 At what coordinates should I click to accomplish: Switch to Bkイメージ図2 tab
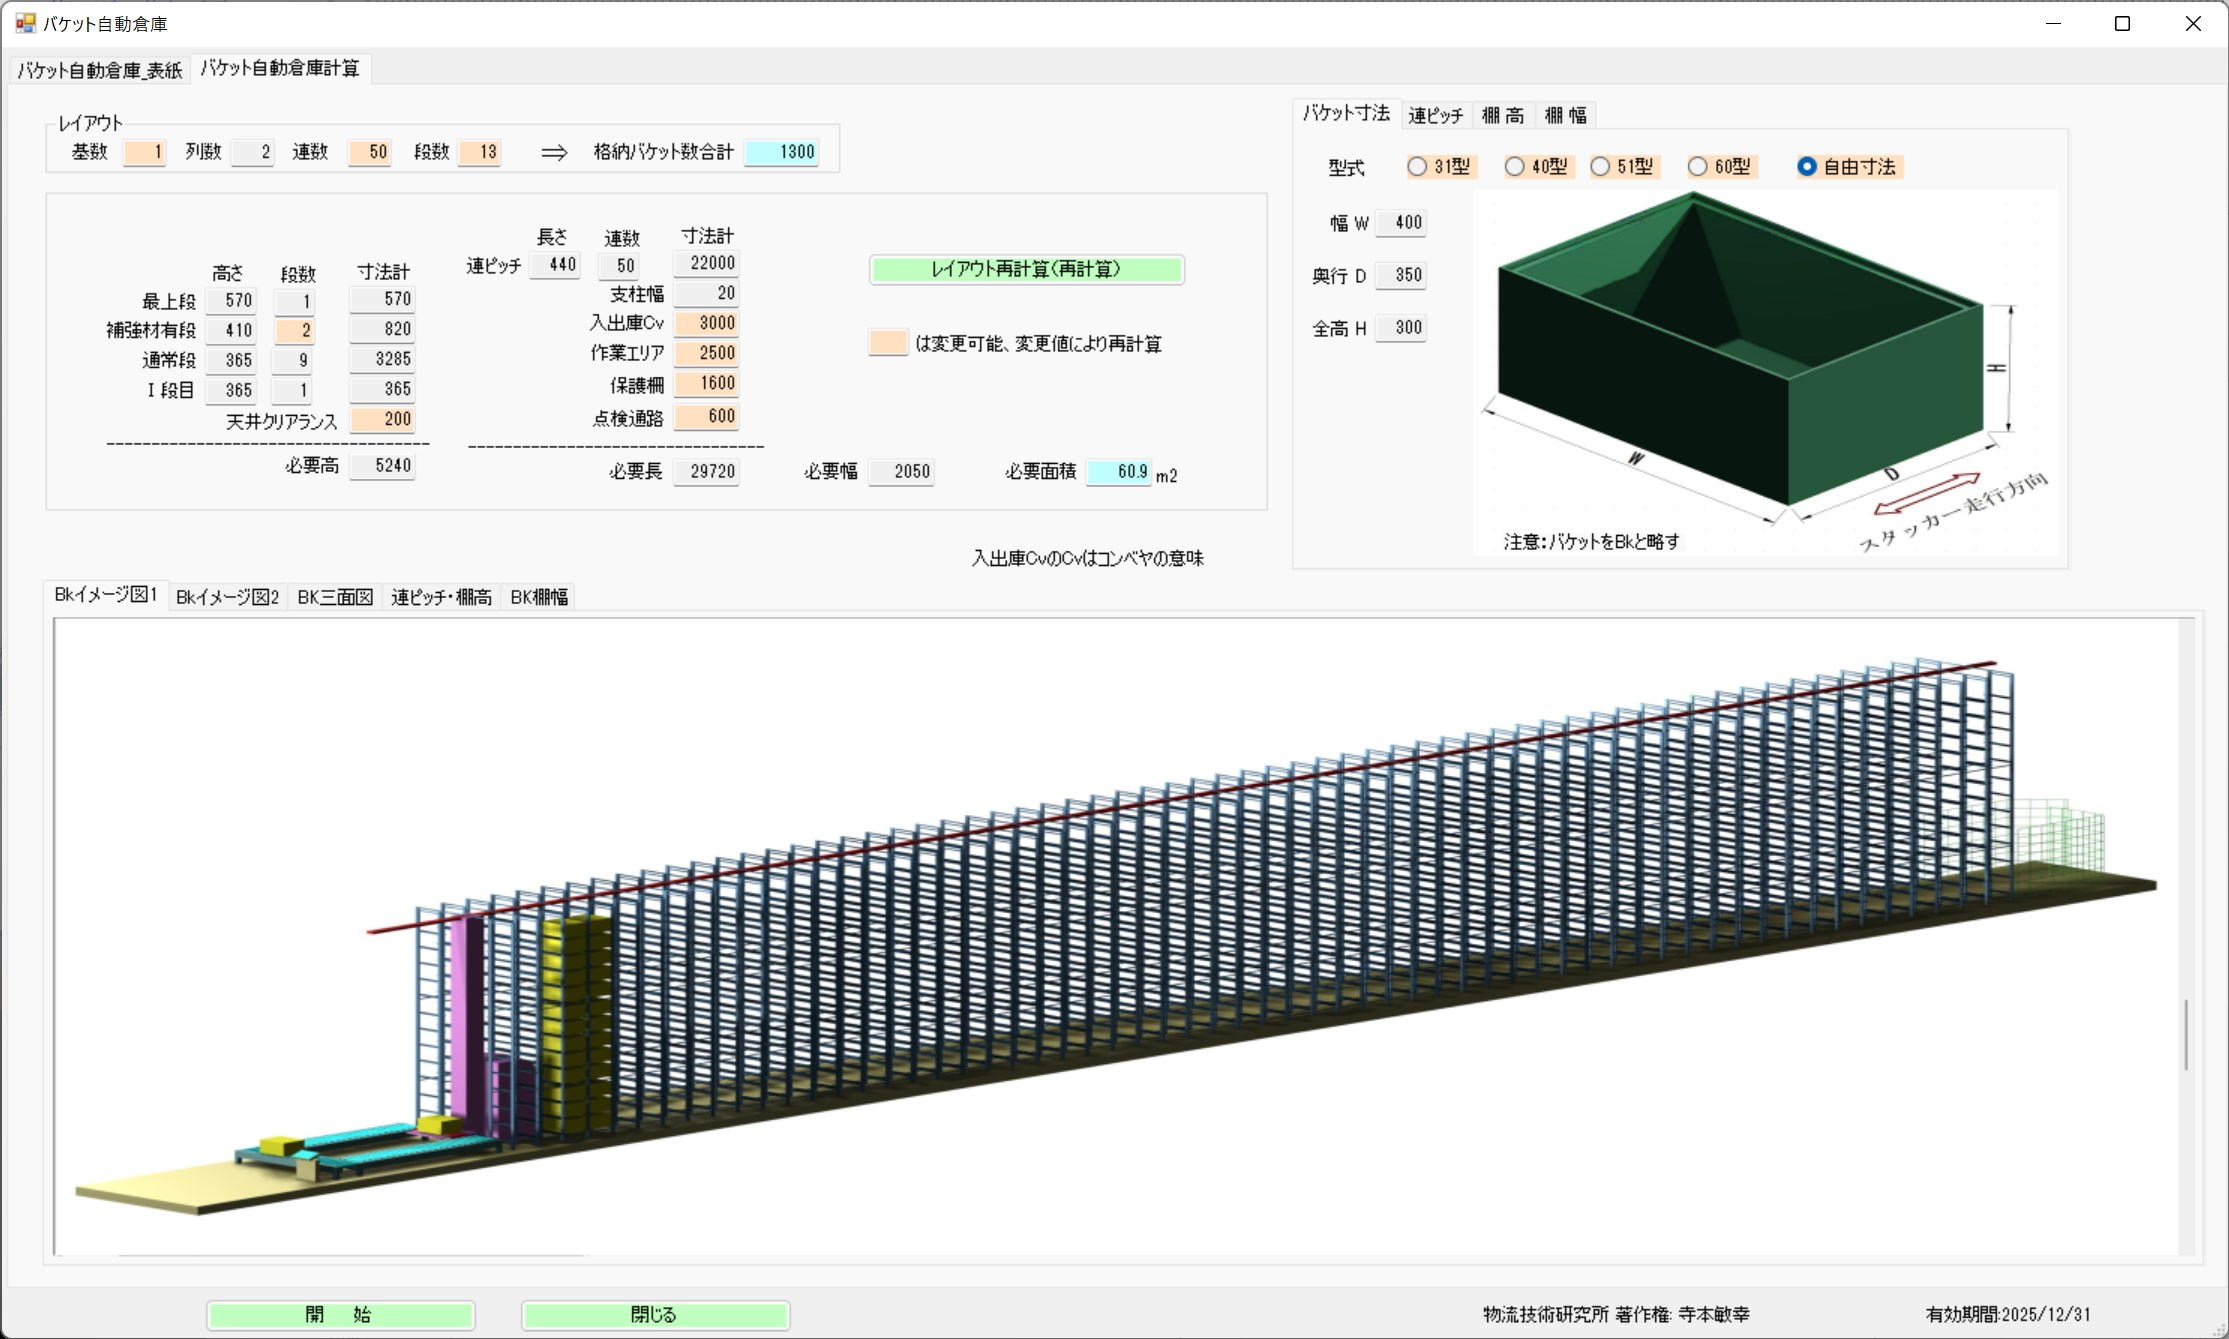[x=227, y=597]
